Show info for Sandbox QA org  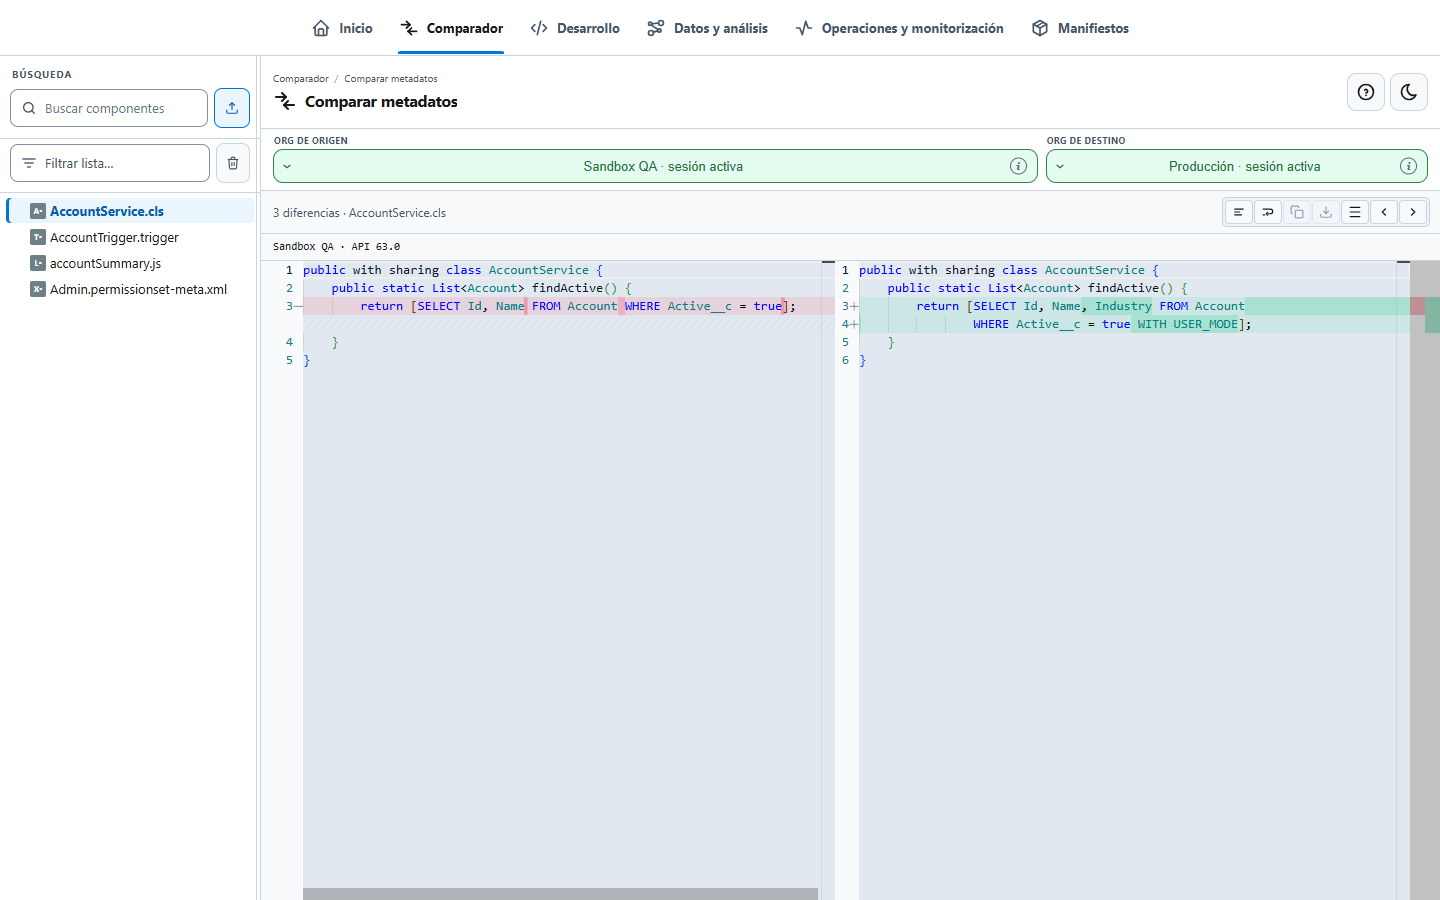click(1018, 166)
